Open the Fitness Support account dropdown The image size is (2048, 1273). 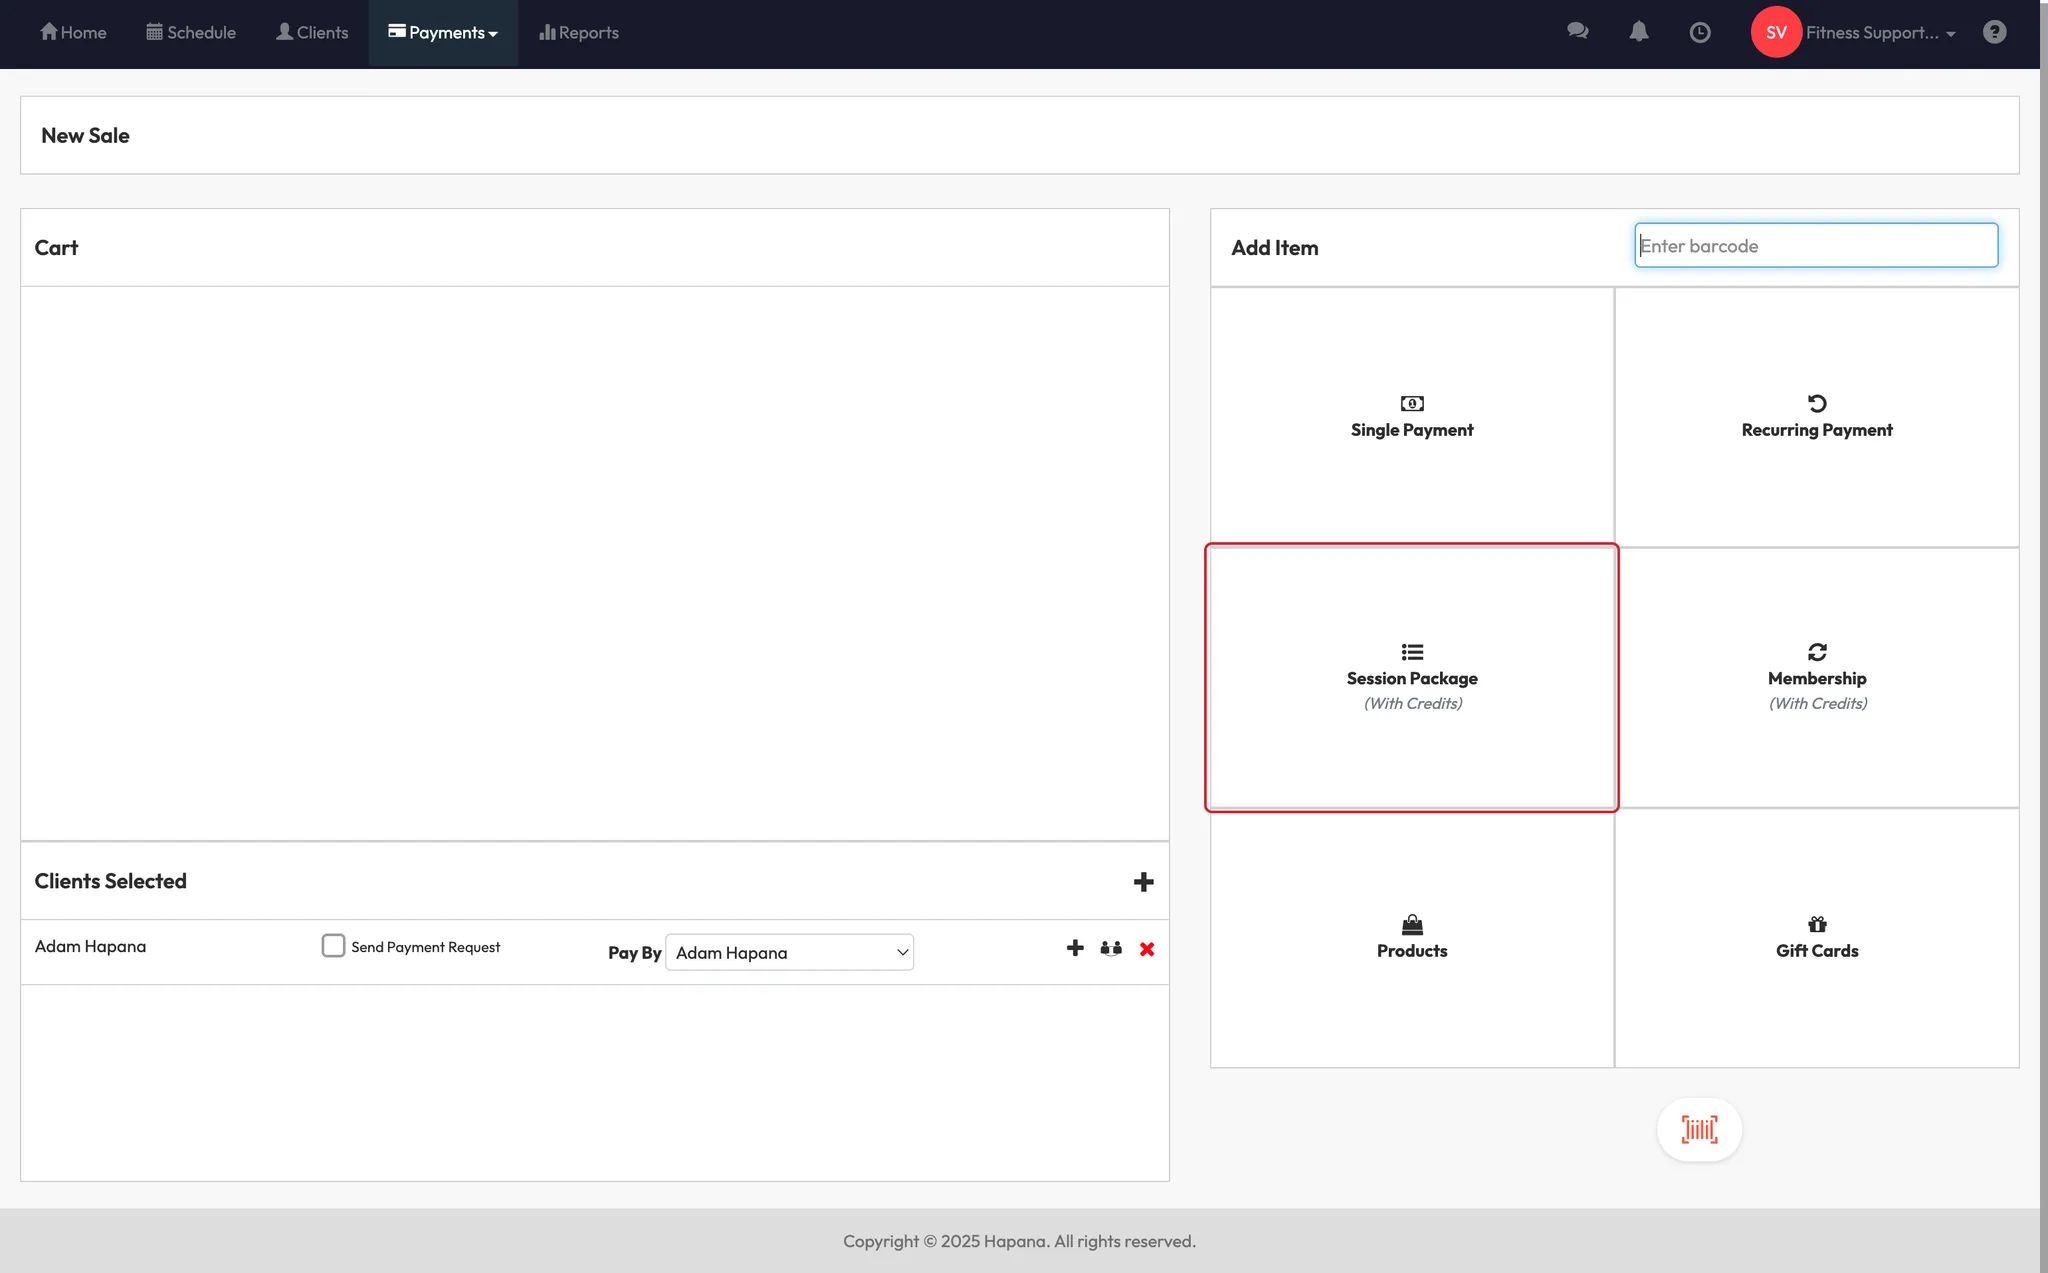pyautogui.click(x=1880, y=33)
